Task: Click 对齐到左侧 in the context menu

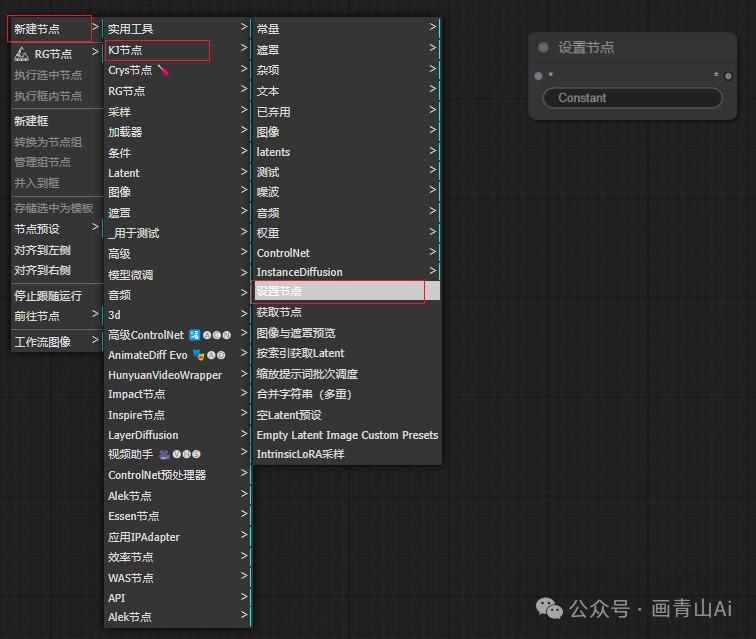Action: [x=56, y=250]
